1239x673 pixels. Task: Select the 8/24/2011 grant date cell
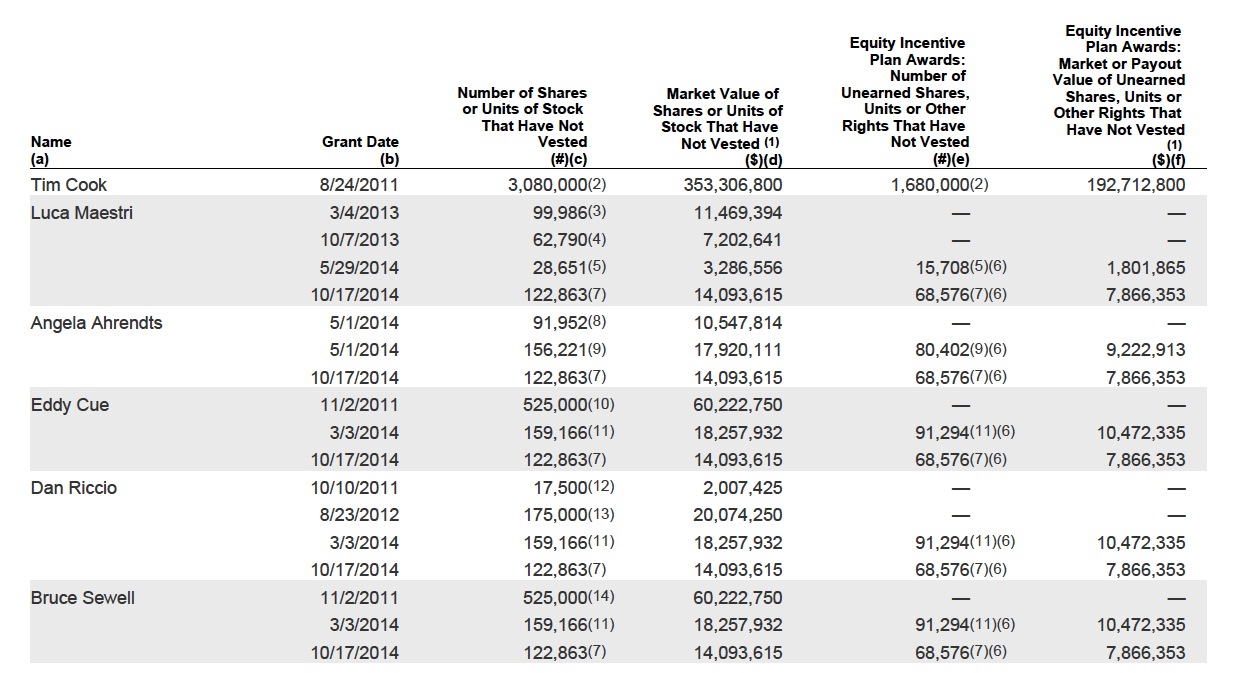tap(358, 185)
